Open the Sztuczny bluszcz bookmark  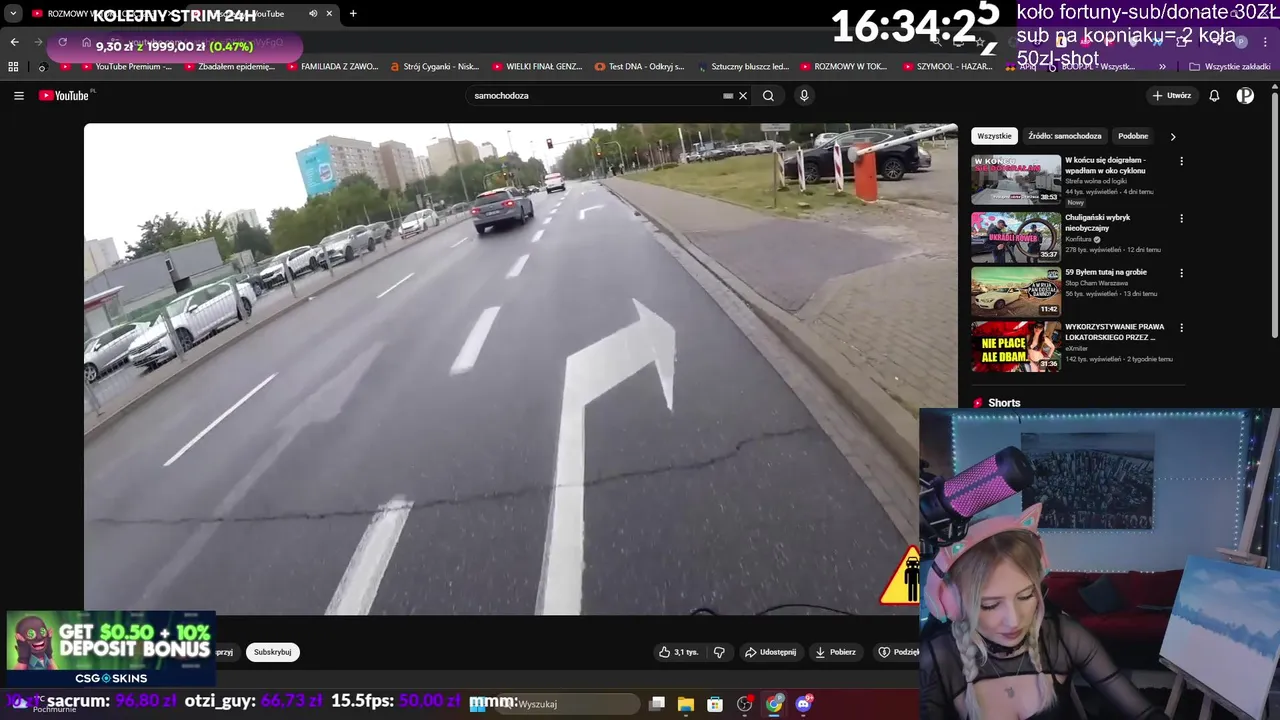point(743,66)
